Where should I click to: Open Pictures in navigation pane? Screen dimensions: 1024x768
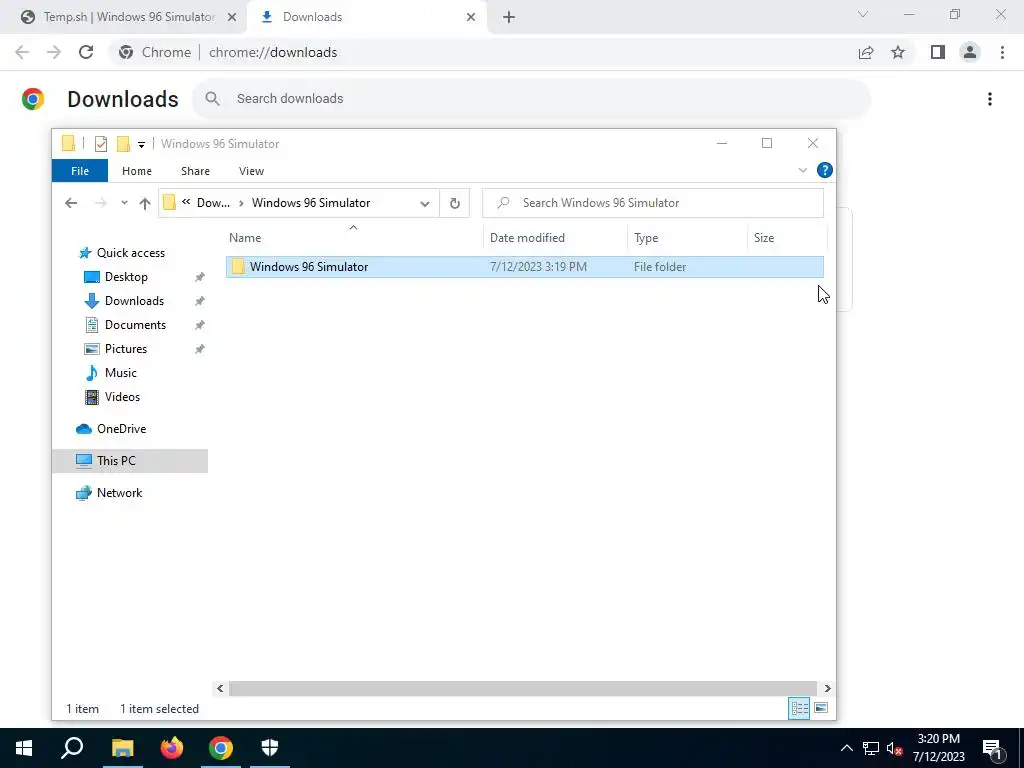[125, 349]
